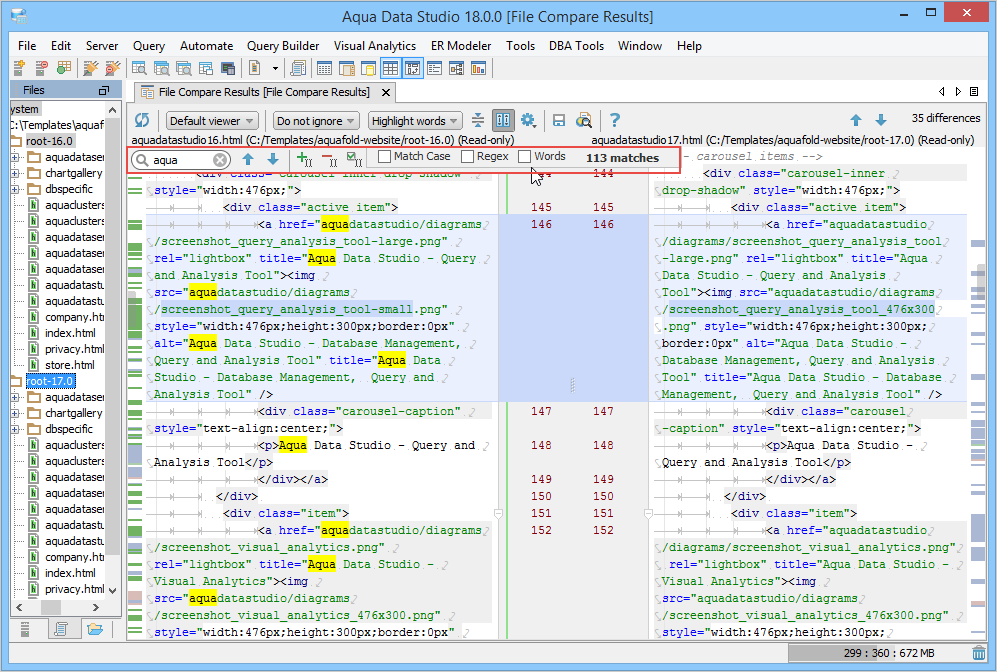Click the save icon in compare toolbar
Screen dimensions: 997x672
(559, 121)
